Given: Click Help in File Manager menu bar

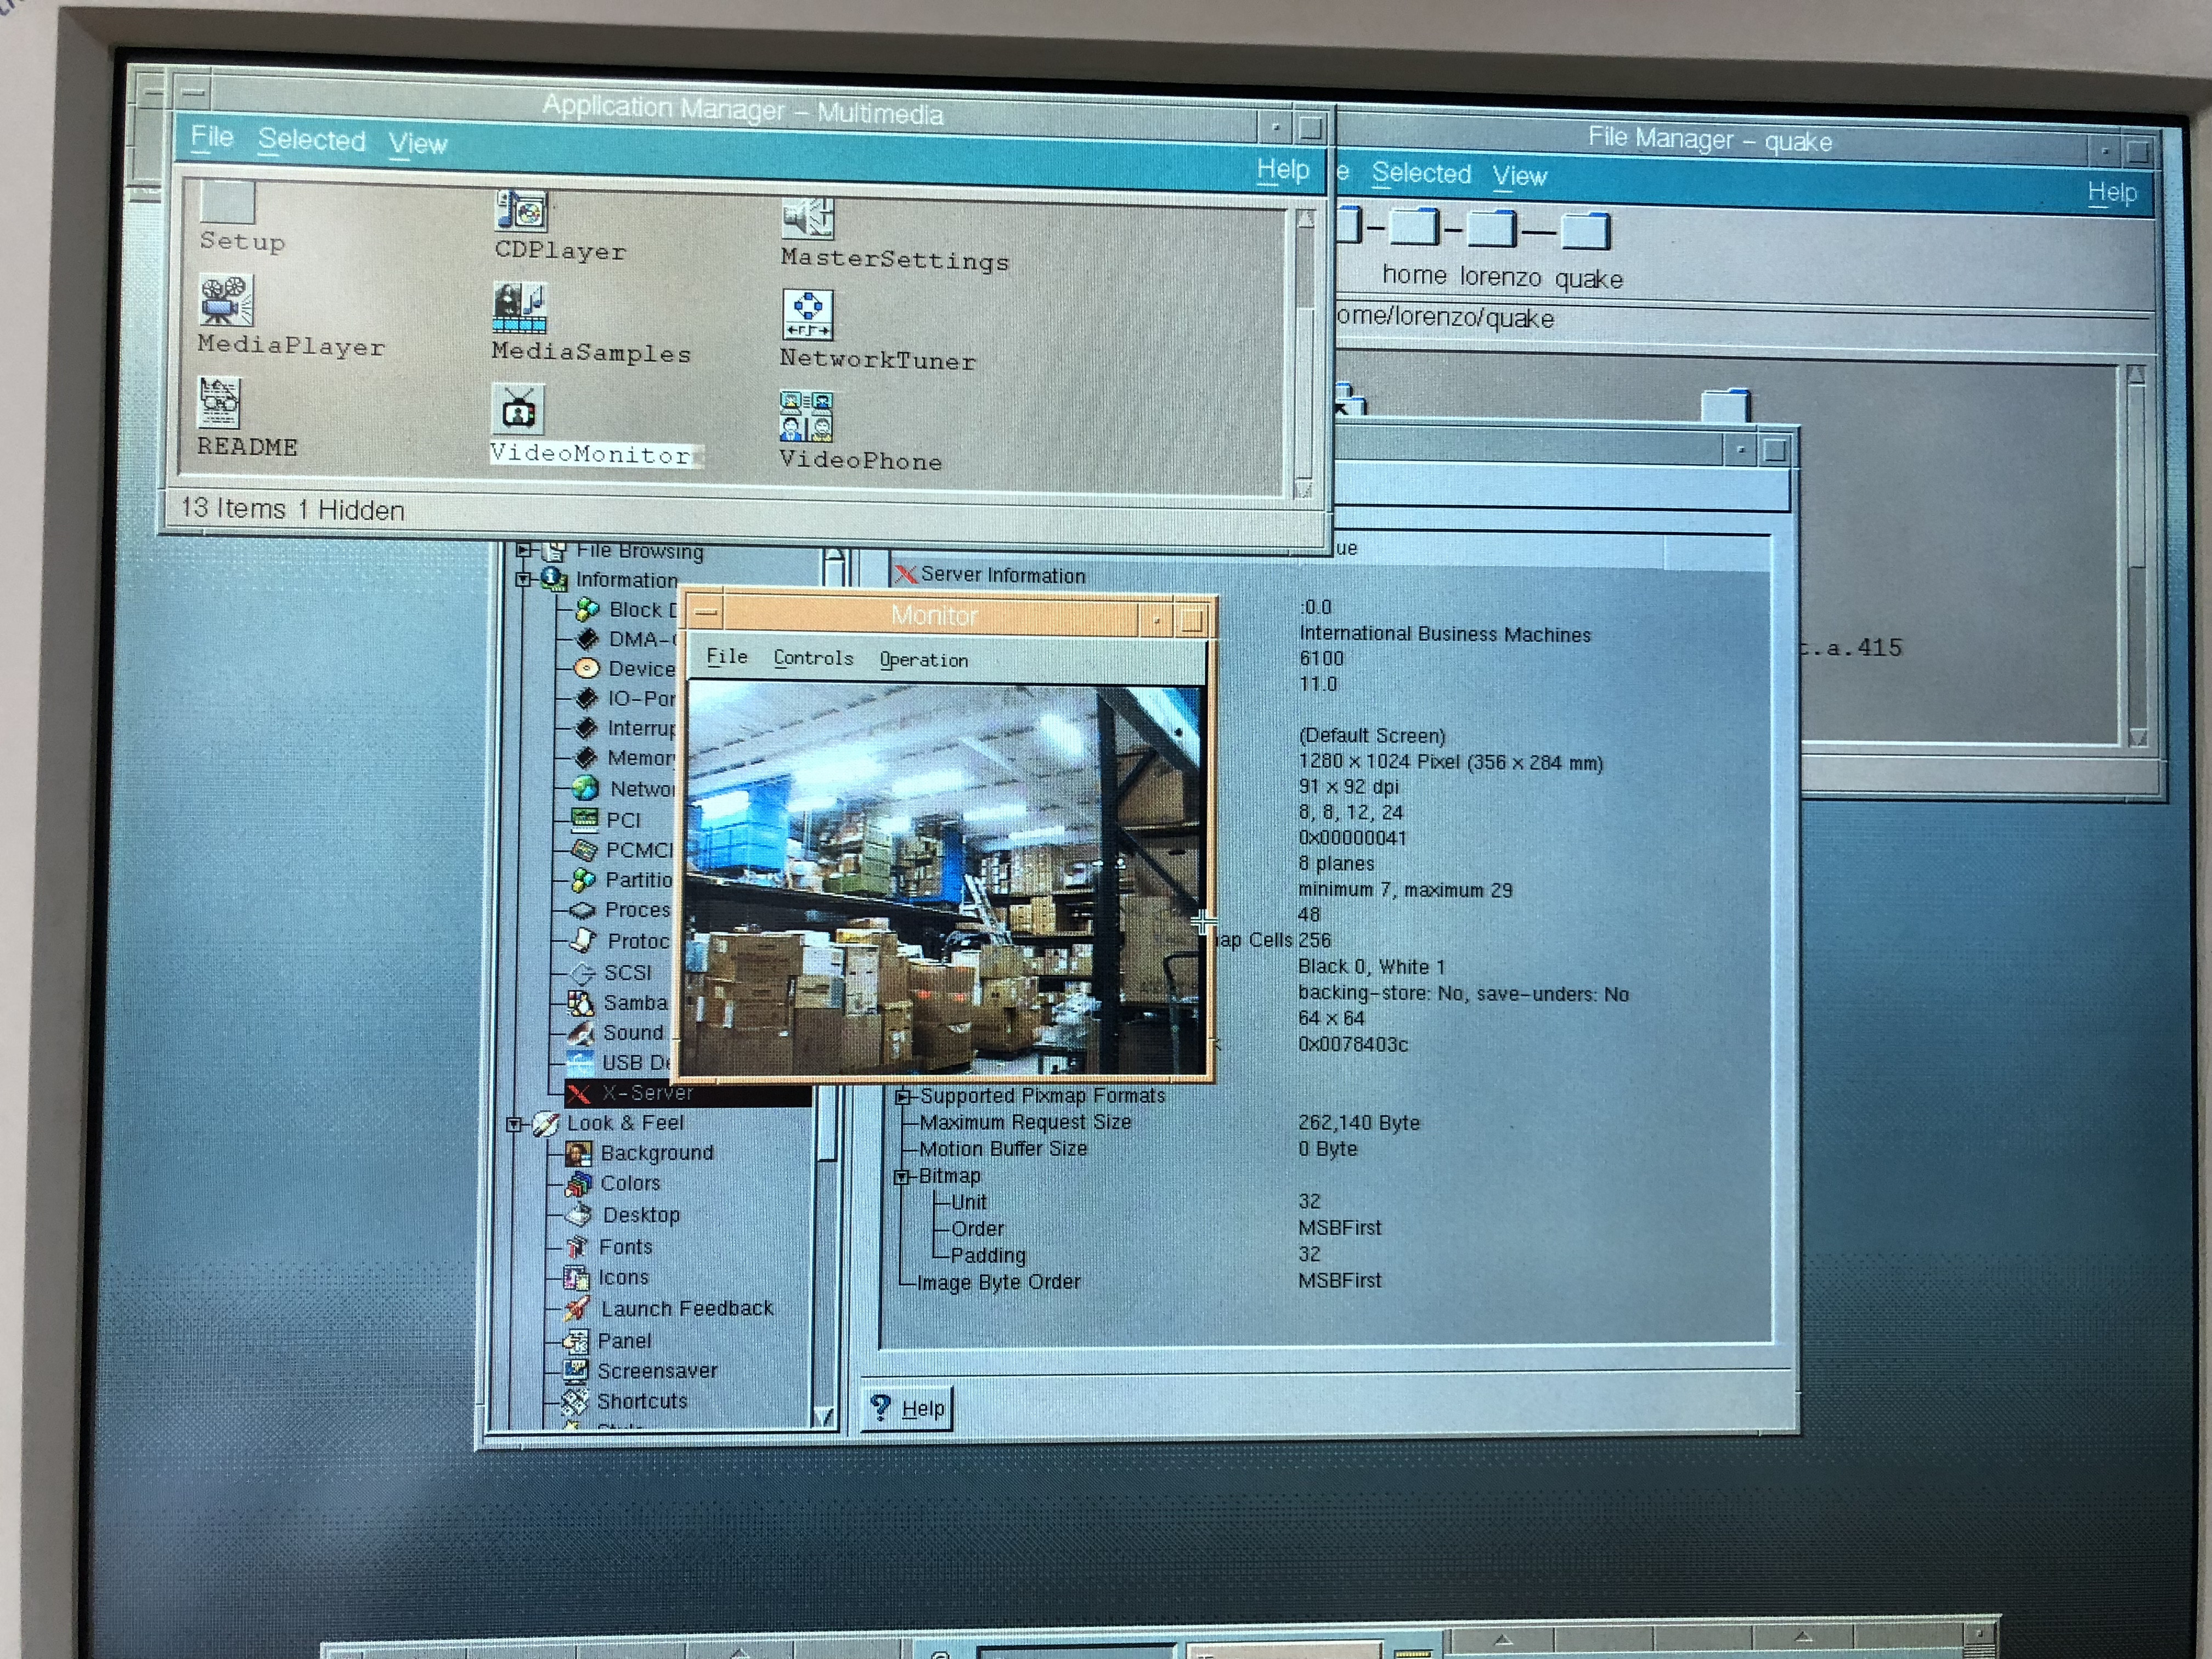Looking at the screenshot, I should 2111,192.
